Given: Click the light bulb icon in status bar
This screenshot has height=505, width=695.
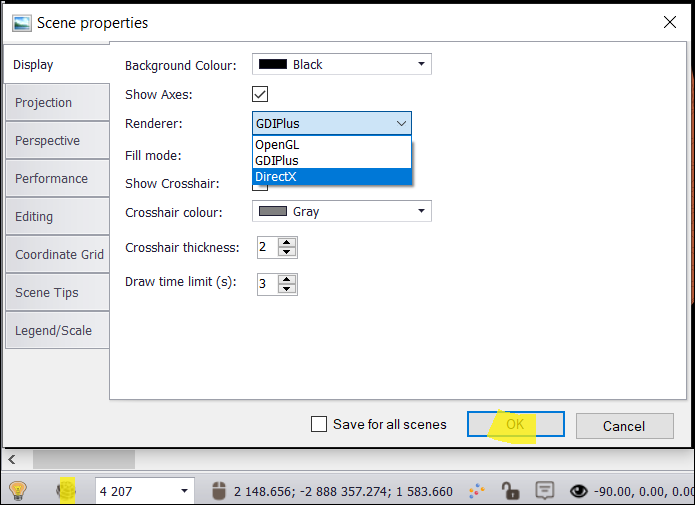Looking at the screenshot, I should pos(17,490).
